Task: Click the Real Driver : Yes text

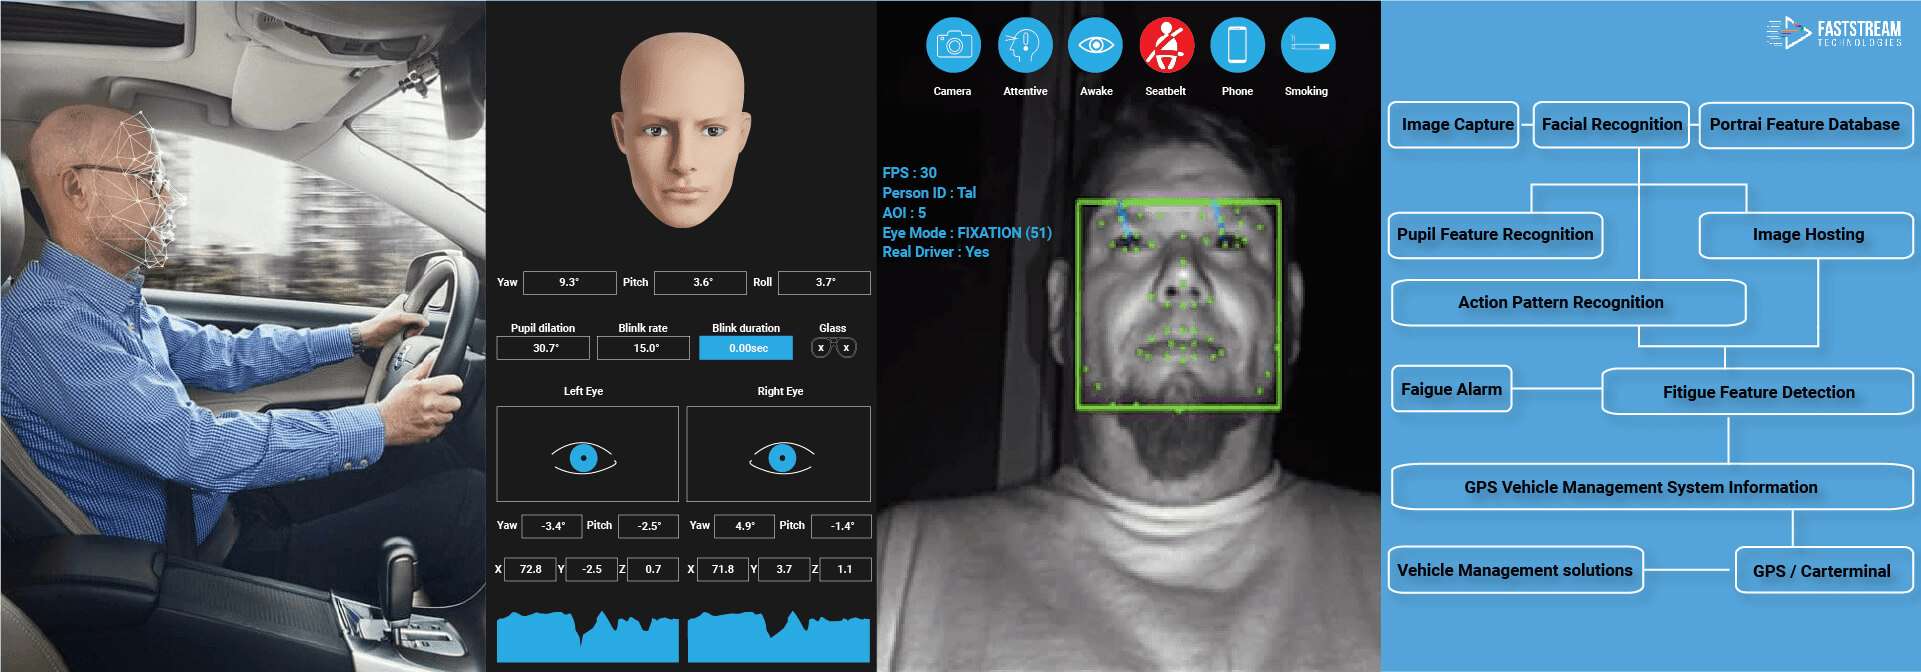Action: [935, 252]
